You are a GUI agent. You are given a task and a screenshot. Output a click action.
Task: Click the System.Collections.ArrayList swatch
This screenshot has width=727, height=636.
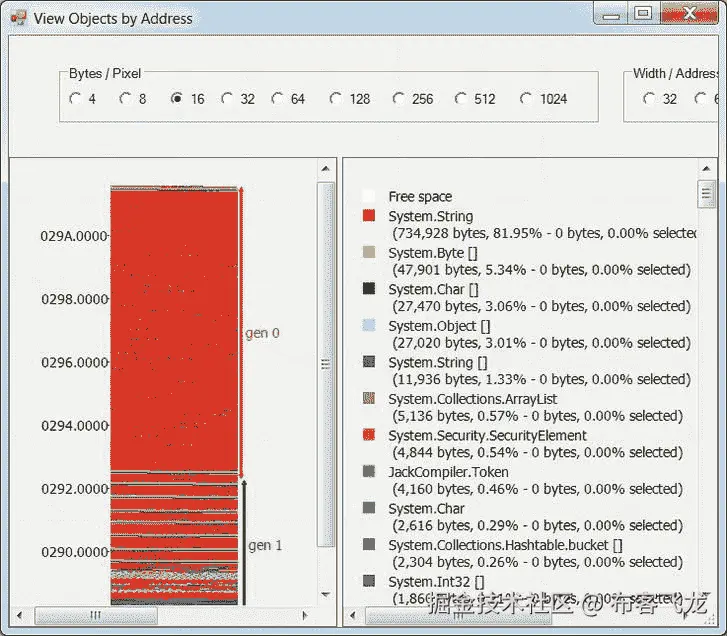tap(369, 398)
